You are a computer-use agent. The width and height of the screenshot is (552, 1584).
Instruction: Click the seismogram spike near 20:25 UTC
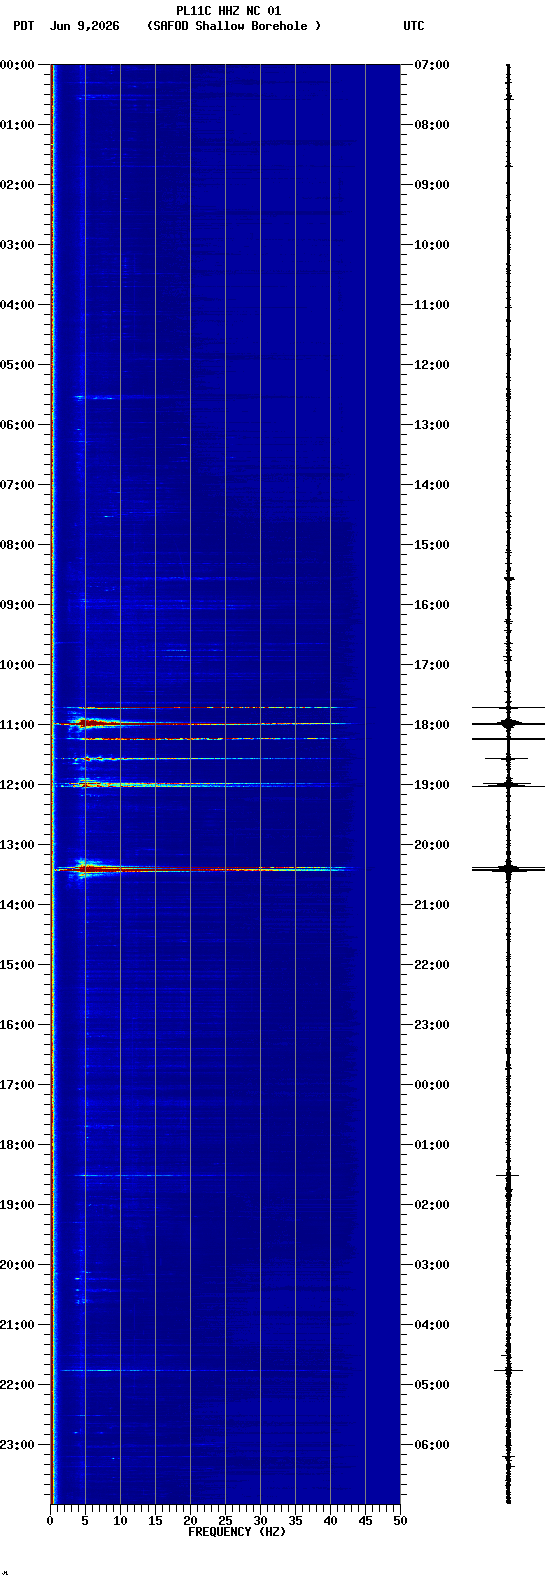(x=509, y=869)
